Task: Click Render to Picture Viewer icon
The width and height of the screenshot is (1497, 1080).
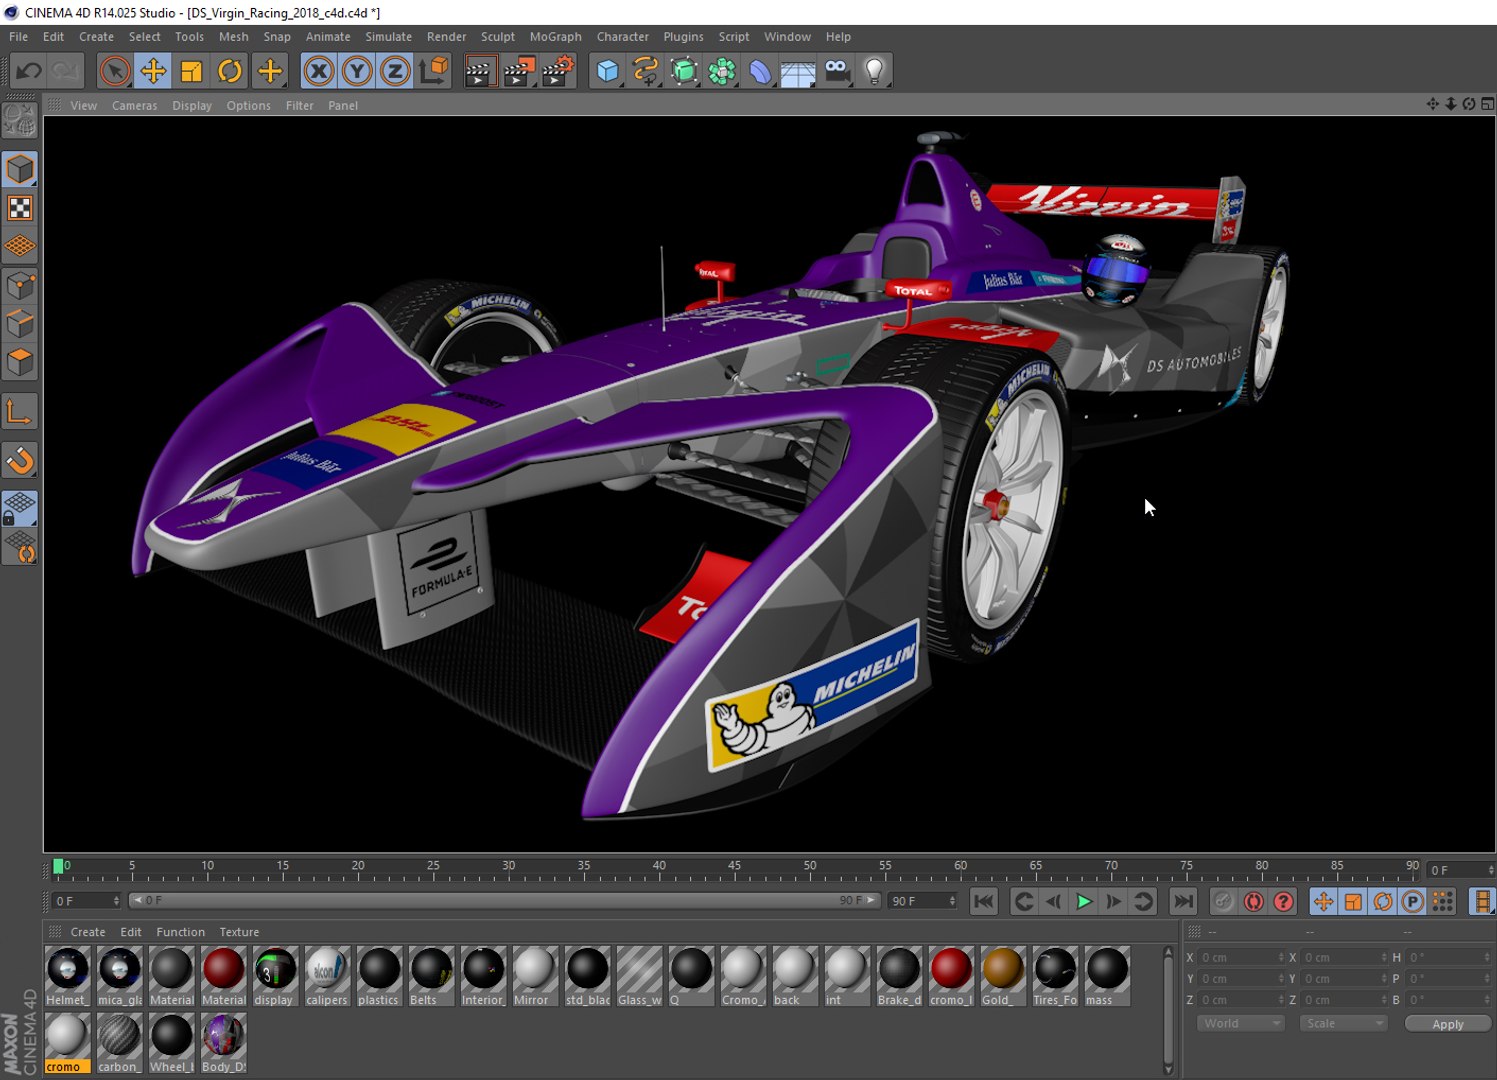Action: pos(519,71)
